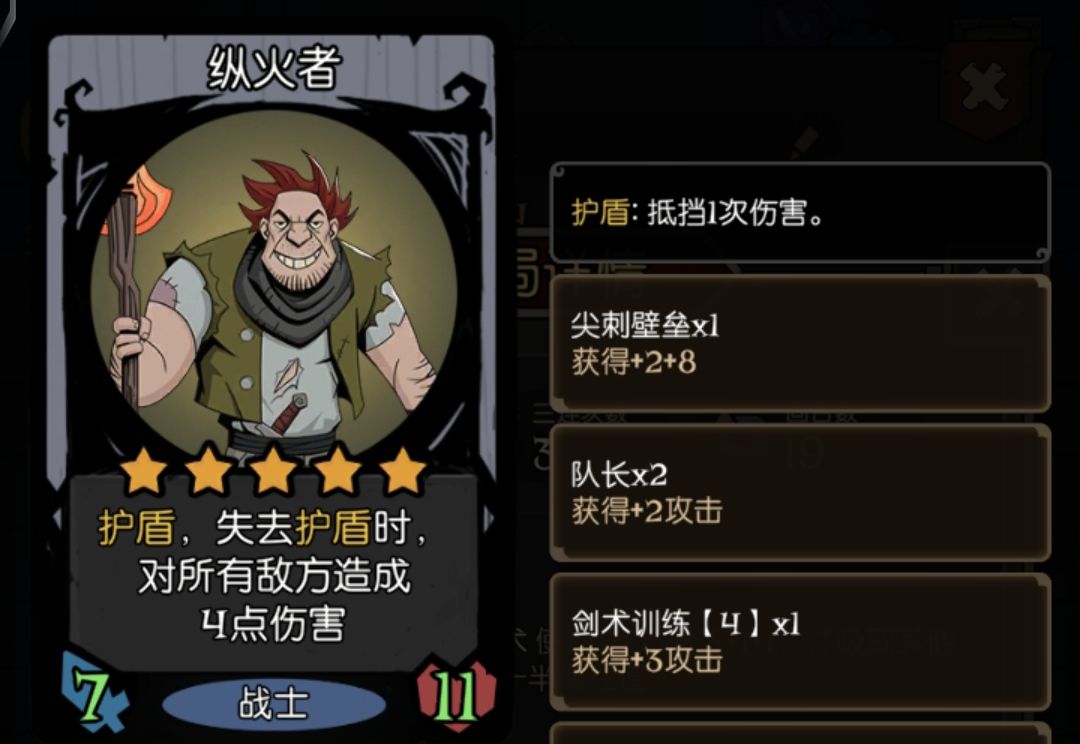Viewport: 1080px width, 744px height.
Task: Select the third gold star on card
Action: (x=273, y=471)
